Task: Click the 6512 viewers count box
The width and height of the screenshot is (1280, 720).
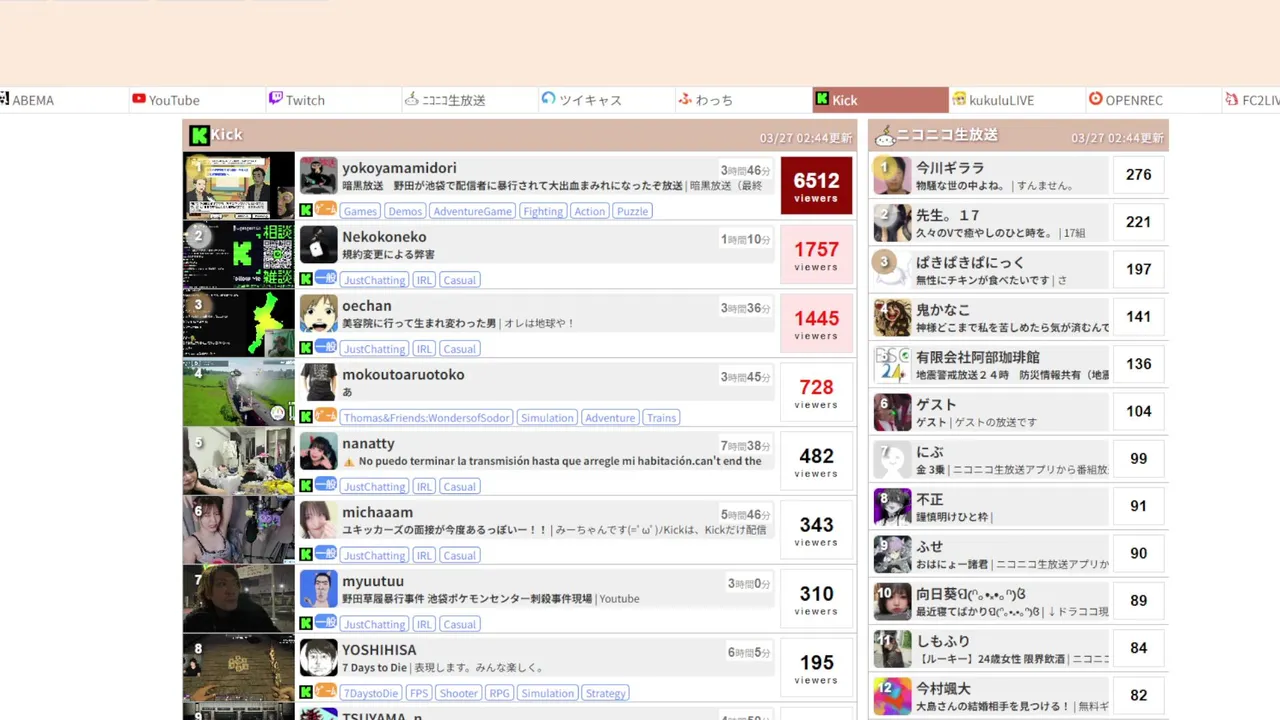Action: click(816, 186)
